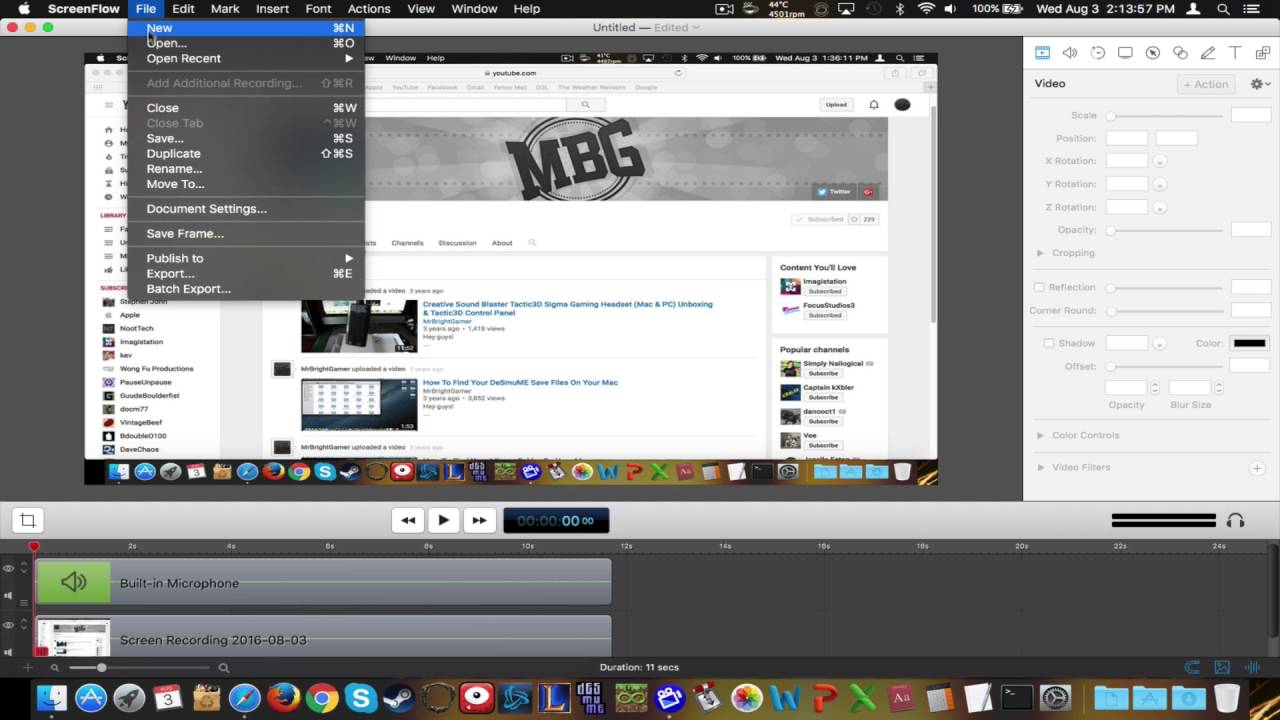Click the Wi-Fi status icon in menu bar
Screen dimensions: 1280x720
[x=926, y=9]
